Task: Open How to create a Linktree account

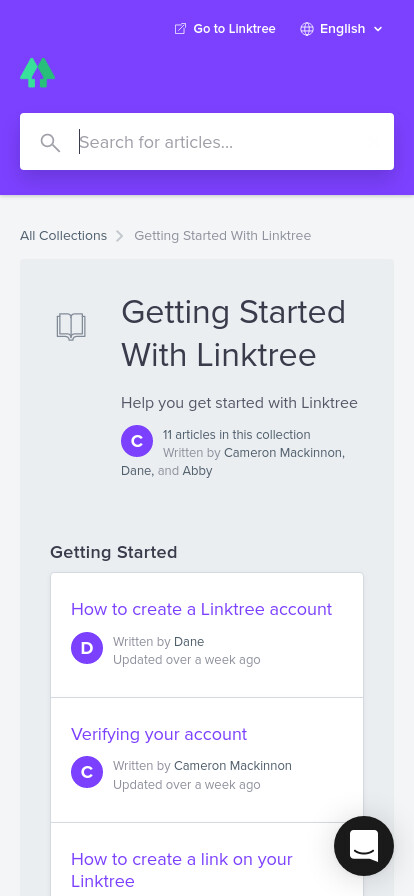Action: click(201, 609)
